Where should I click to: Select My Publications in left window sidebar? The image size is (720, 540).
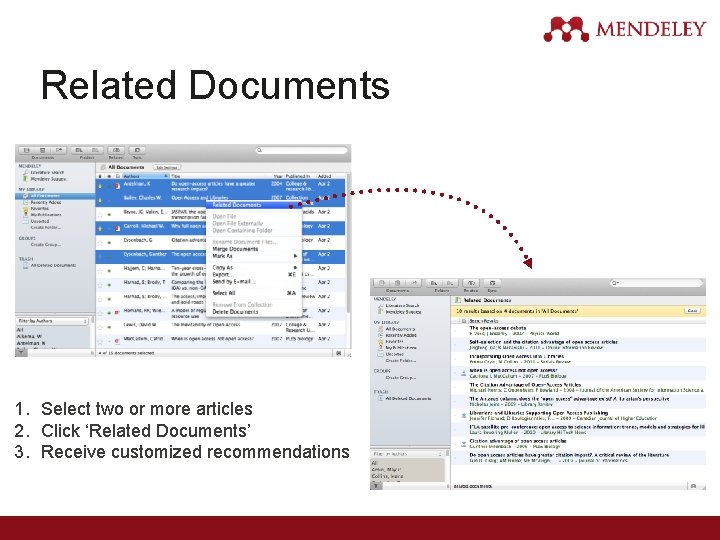click(42, 214)
